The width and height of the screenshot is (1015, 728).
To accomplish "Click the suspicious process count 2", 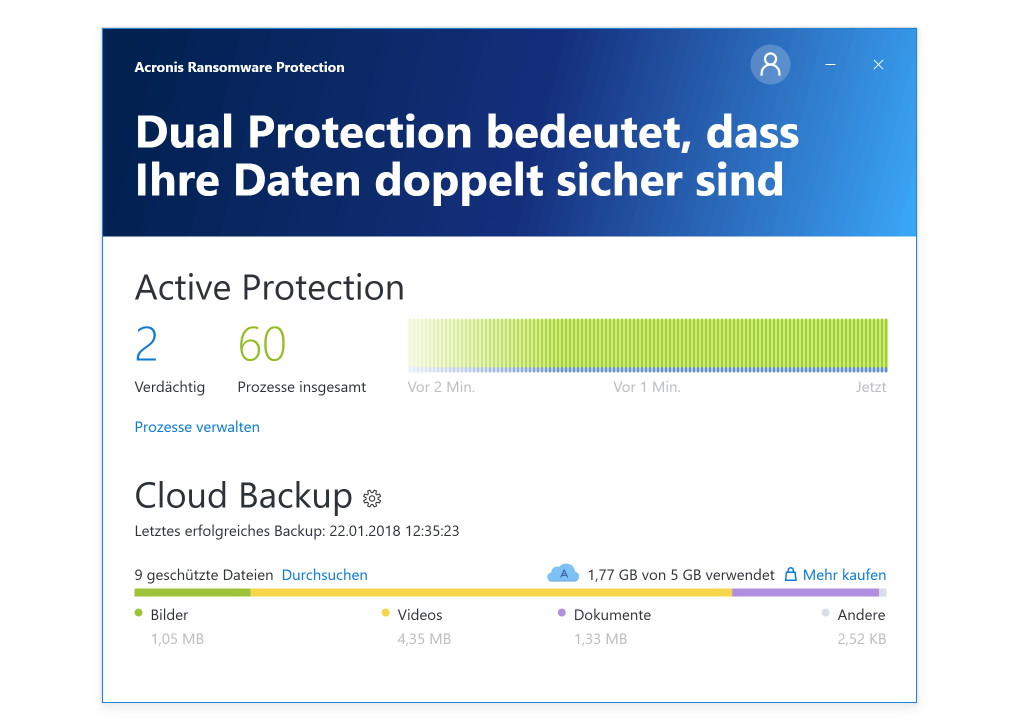I will [146, 344].
